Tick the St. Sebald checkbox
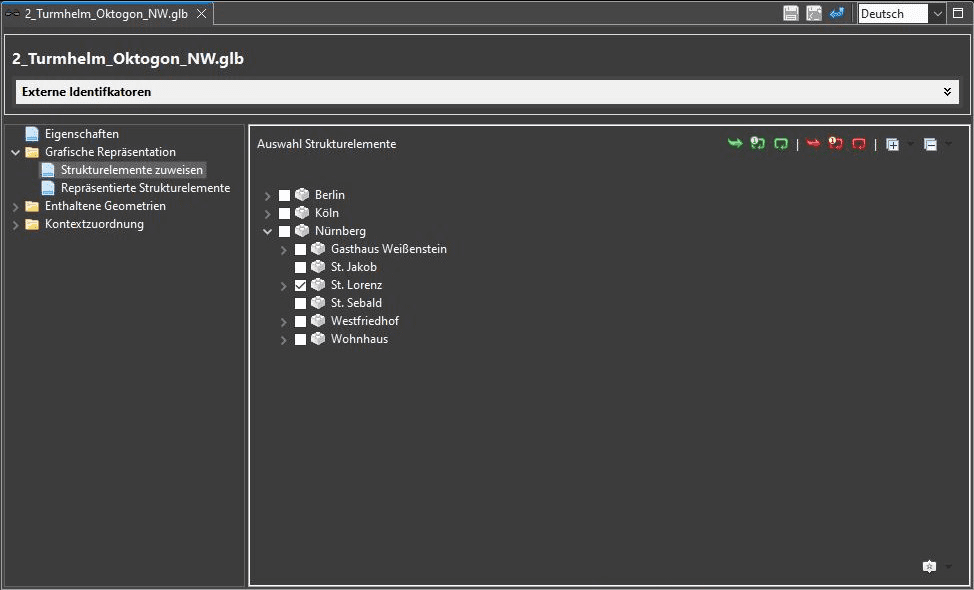Viewport: 974px width, 590px height. click(x=301, y=304)
